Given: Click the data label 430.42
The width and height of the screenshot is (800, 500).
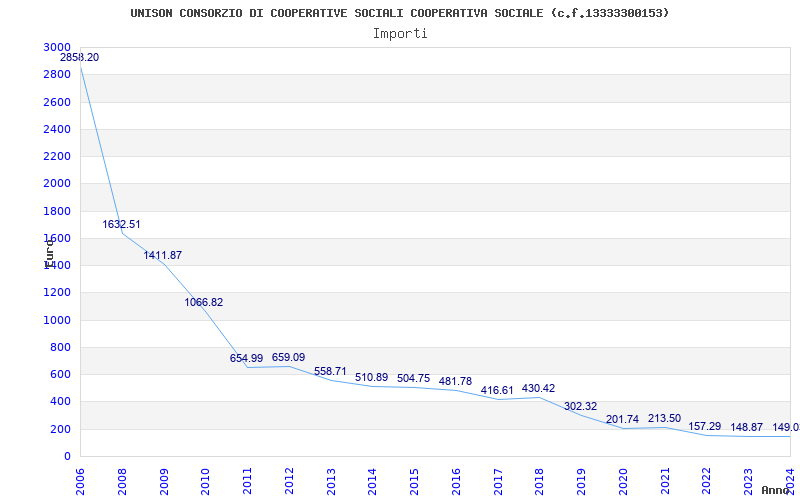Looking at the screenshot, I should 538,389.
